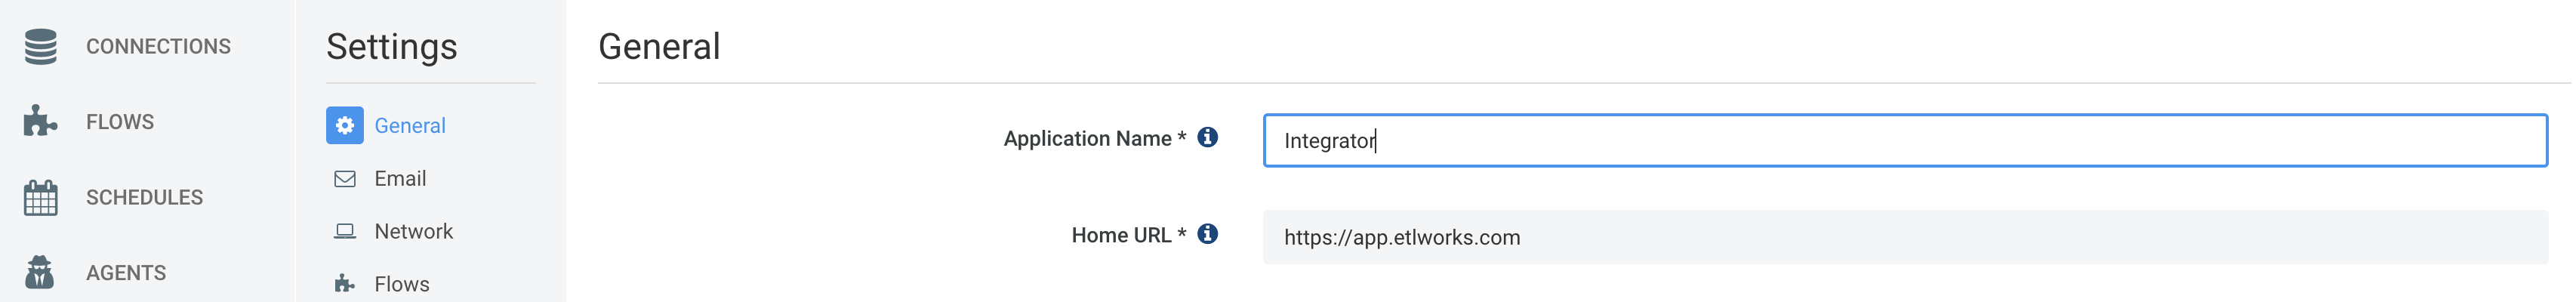Click the Connections database icon
Screen dimensions: 2576x302
(x=40, y=46)
